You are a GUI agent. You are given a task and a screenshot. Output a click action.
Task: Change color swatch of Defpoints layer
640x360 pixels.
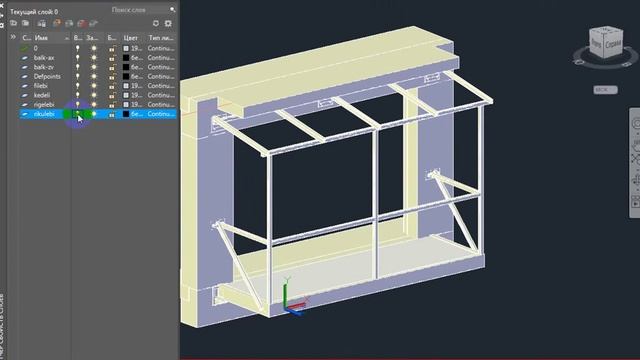(126, 76)
